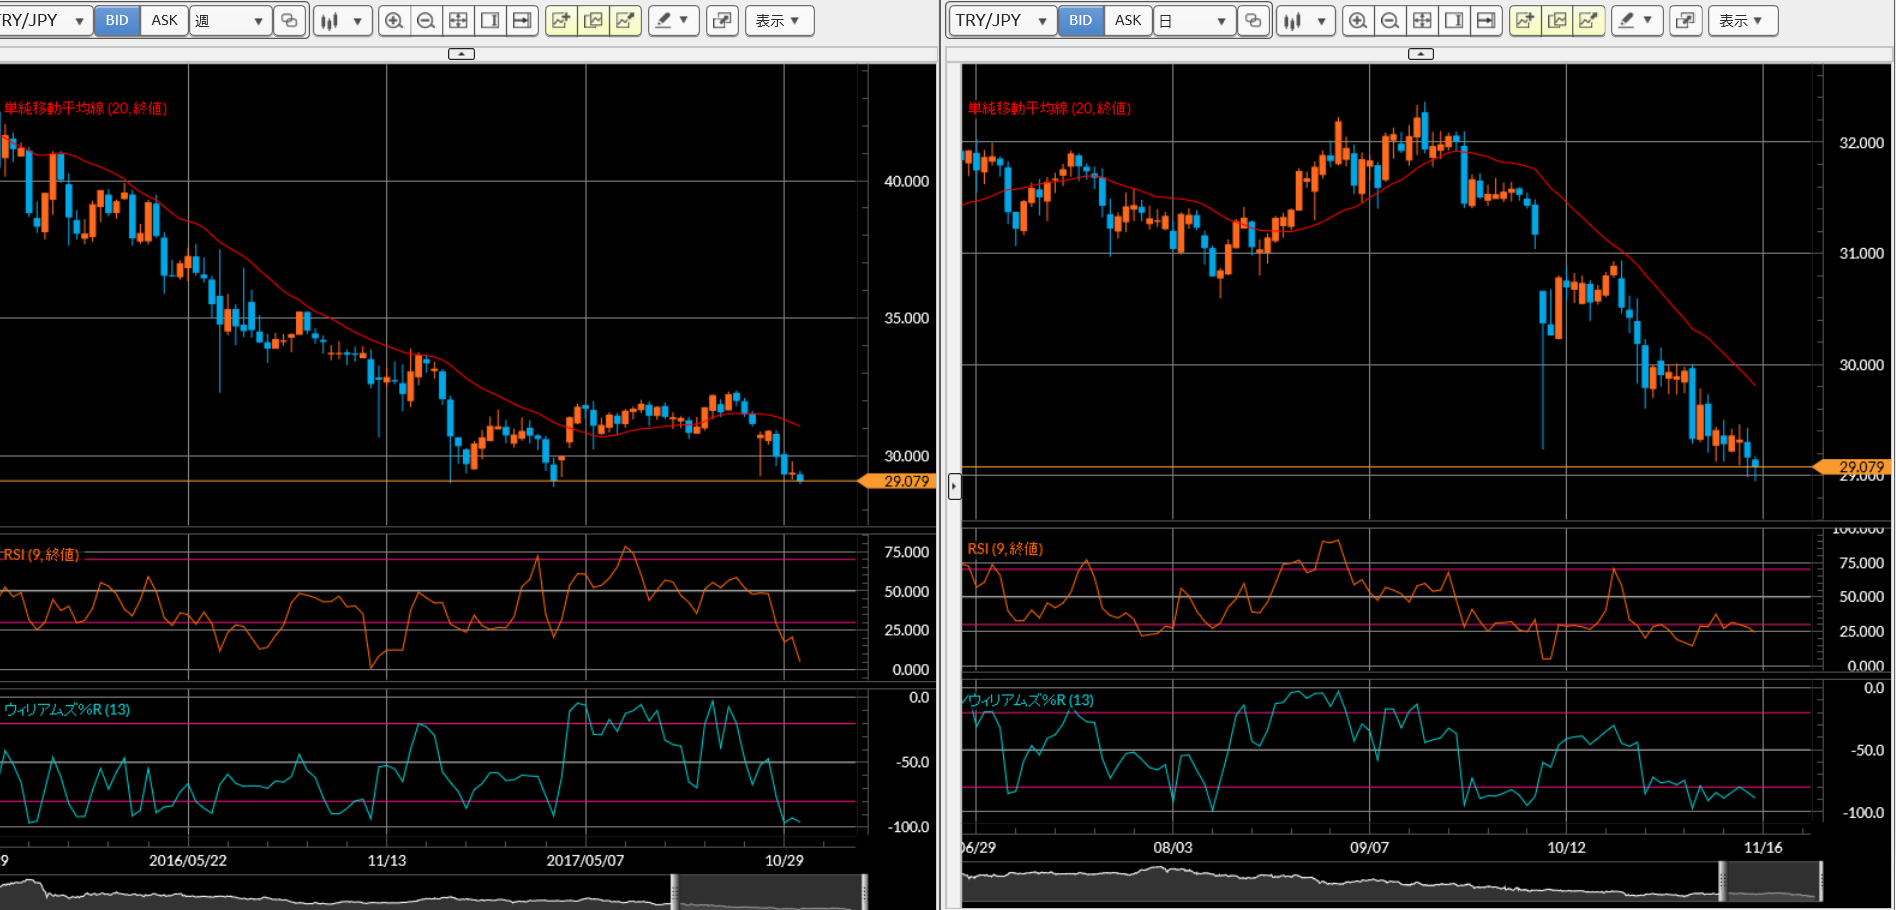
Task: Zoom in on the daily chart
Action: pos(1357,20)
